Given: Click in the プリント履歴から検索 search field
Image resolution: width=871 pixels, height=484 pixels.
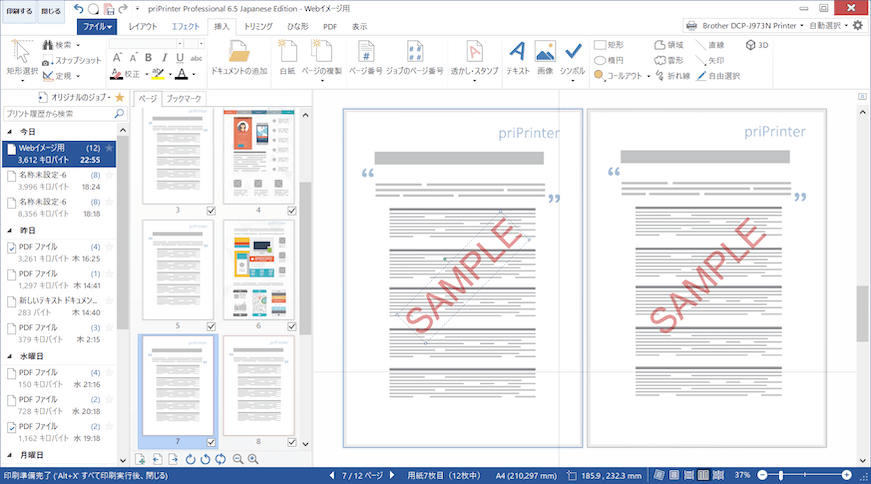Looking at the screenshot, I should point(65,113).
